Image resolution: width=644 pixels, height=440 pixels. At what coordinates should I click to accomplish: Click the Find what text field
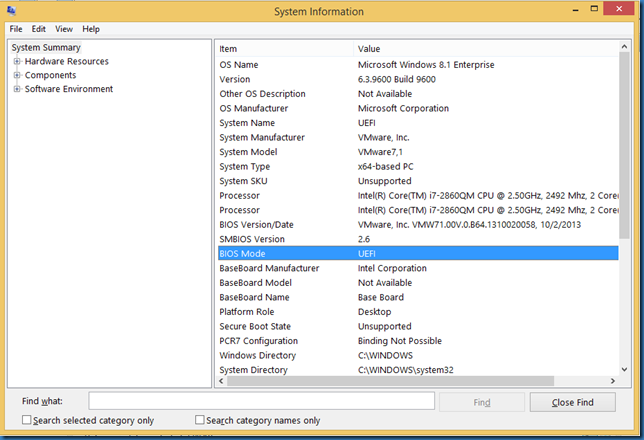pos(261,401)
